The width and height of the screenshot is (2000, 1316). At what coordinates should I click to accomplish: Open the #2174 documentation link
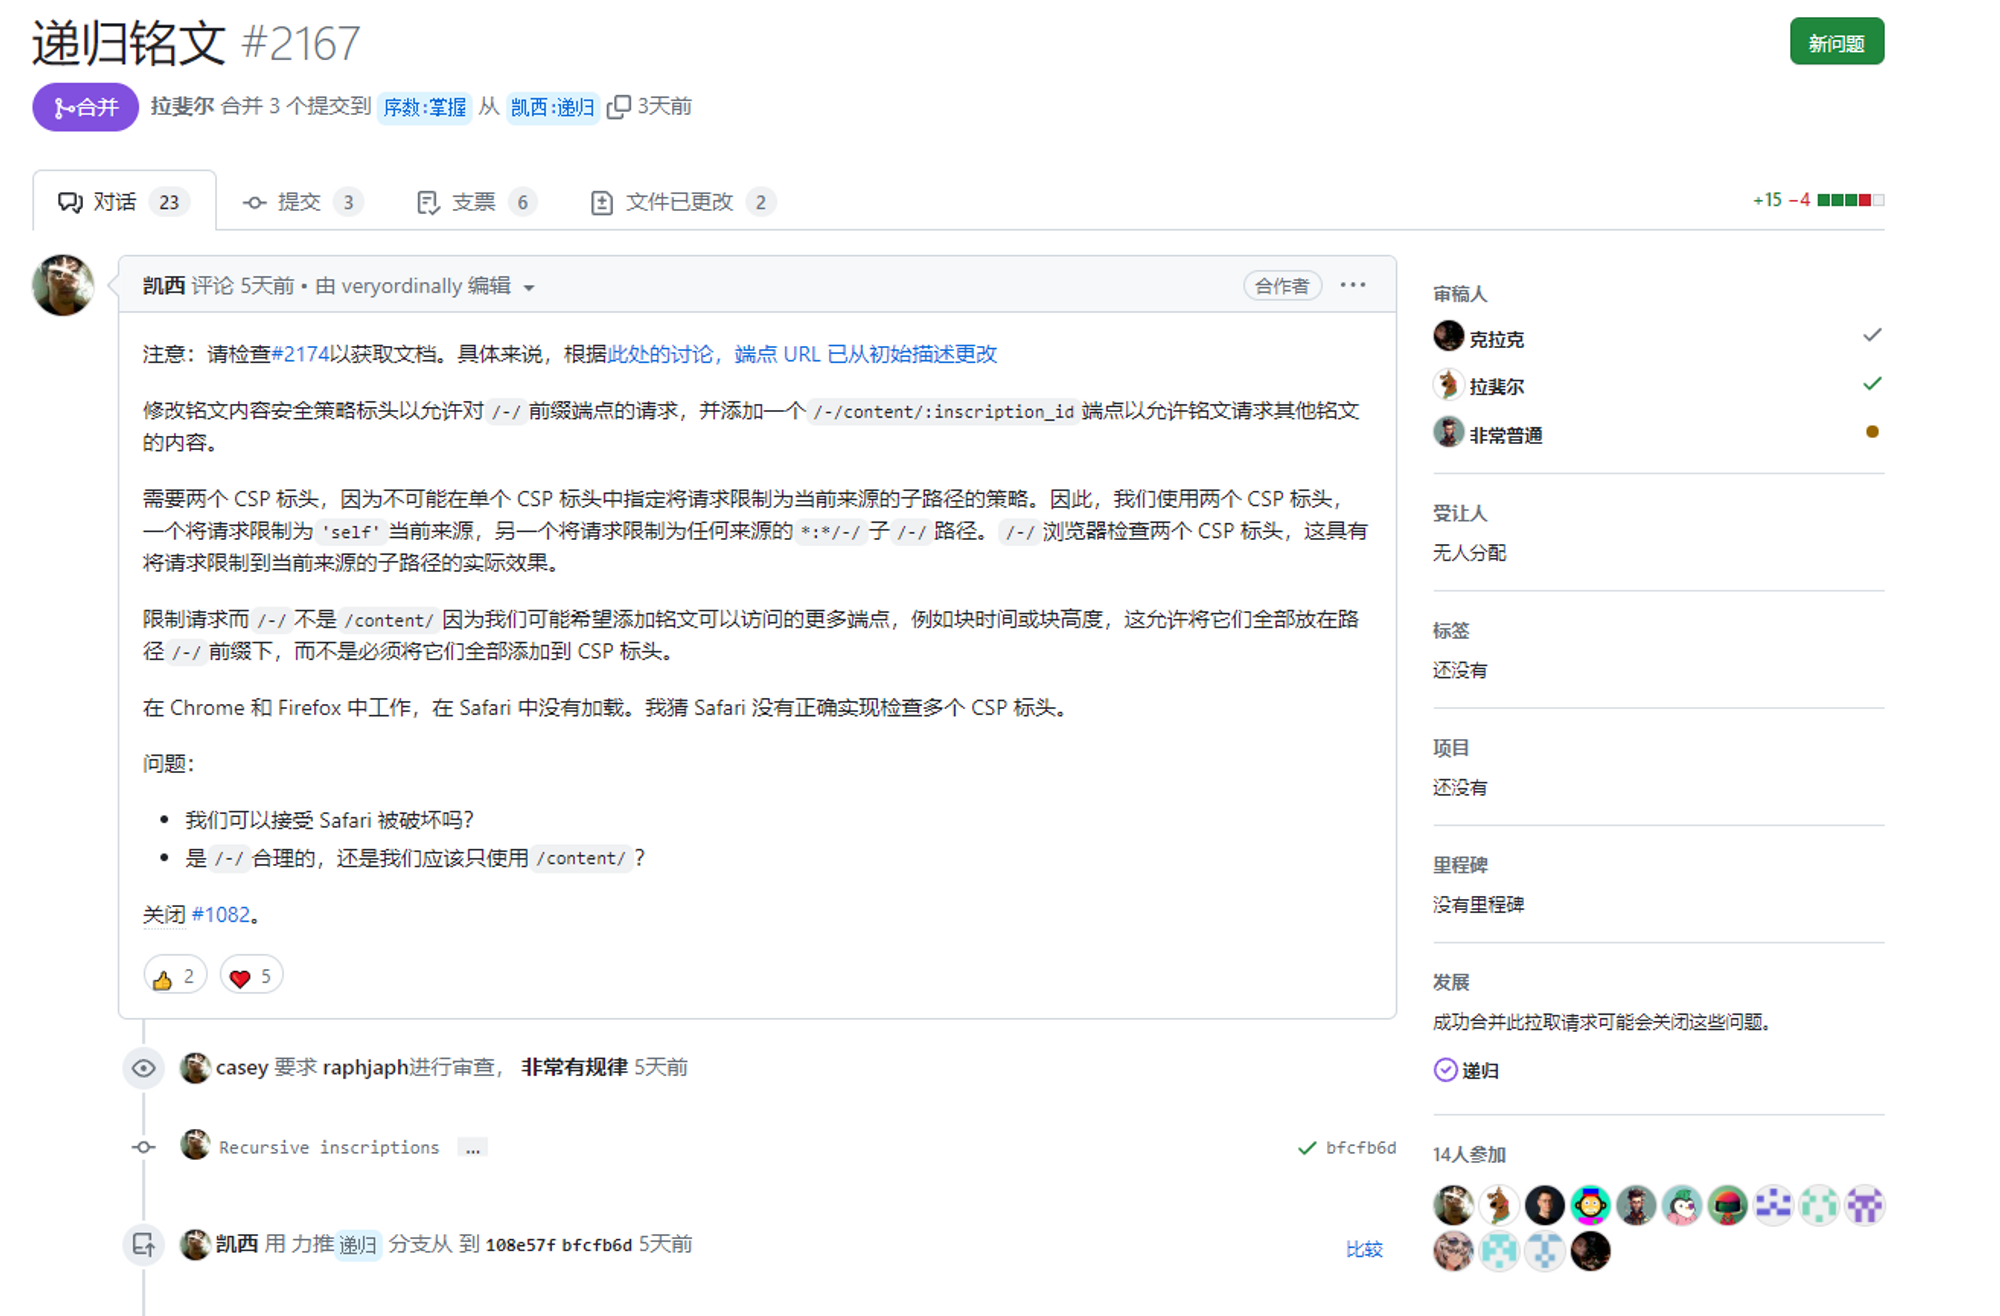pos(299,354)
